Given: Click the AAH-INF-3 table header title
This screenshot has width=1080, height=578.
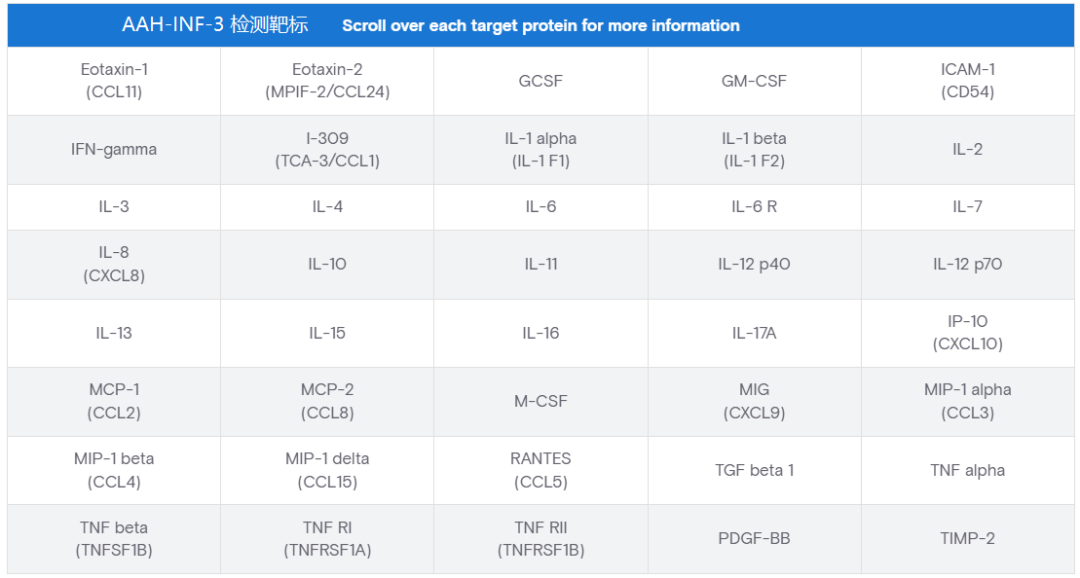Looking at the screenshot, I should [214, 25].
